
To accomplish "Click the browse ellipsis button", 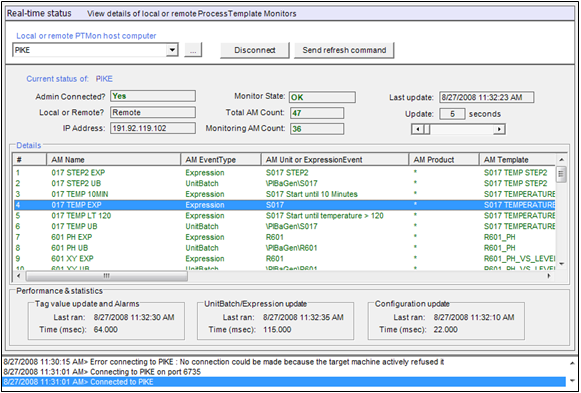I will coord(193,50).
